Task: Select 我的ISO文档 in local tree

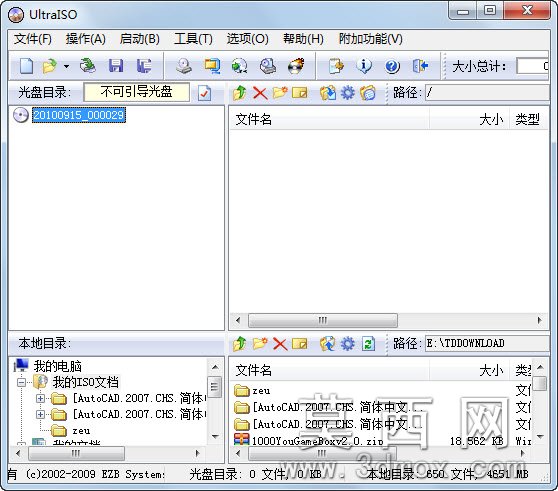Action: tap(85, 382)
